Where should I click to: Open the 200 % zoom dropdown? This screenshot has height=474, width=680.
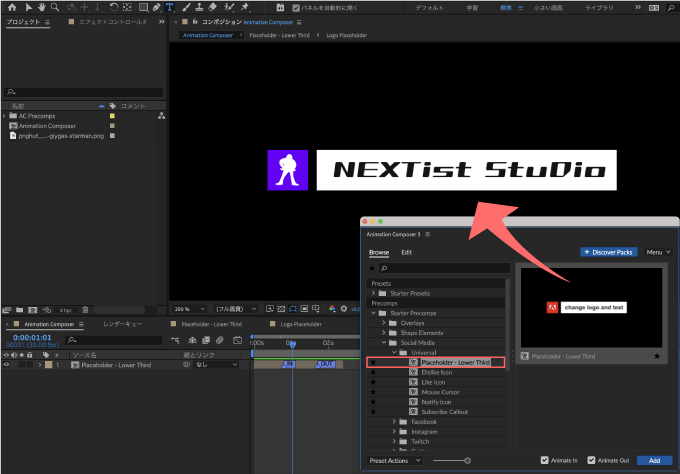coord(189,309)
